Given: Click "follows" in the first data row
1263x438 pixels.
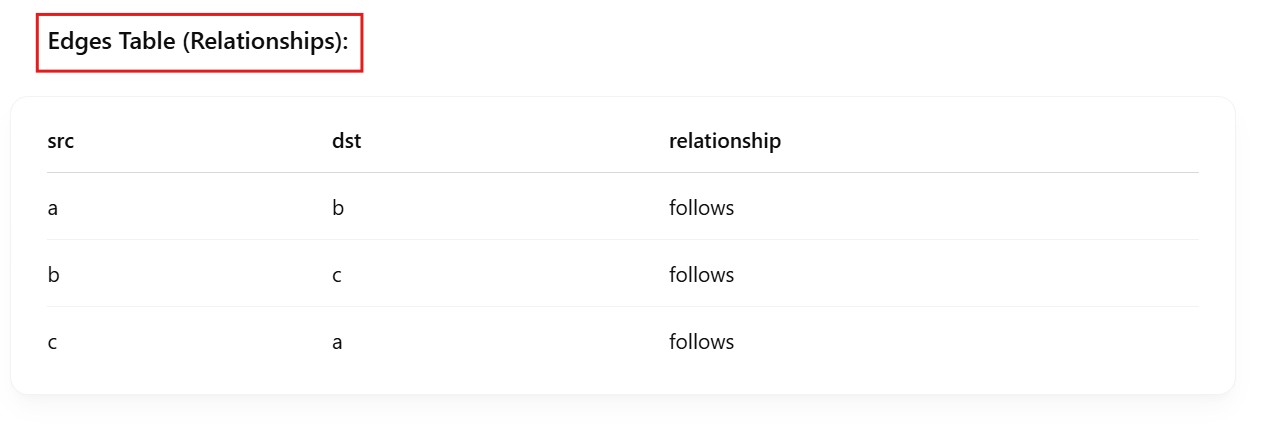Looking at the screenshot, I should [x=701, y=208].
